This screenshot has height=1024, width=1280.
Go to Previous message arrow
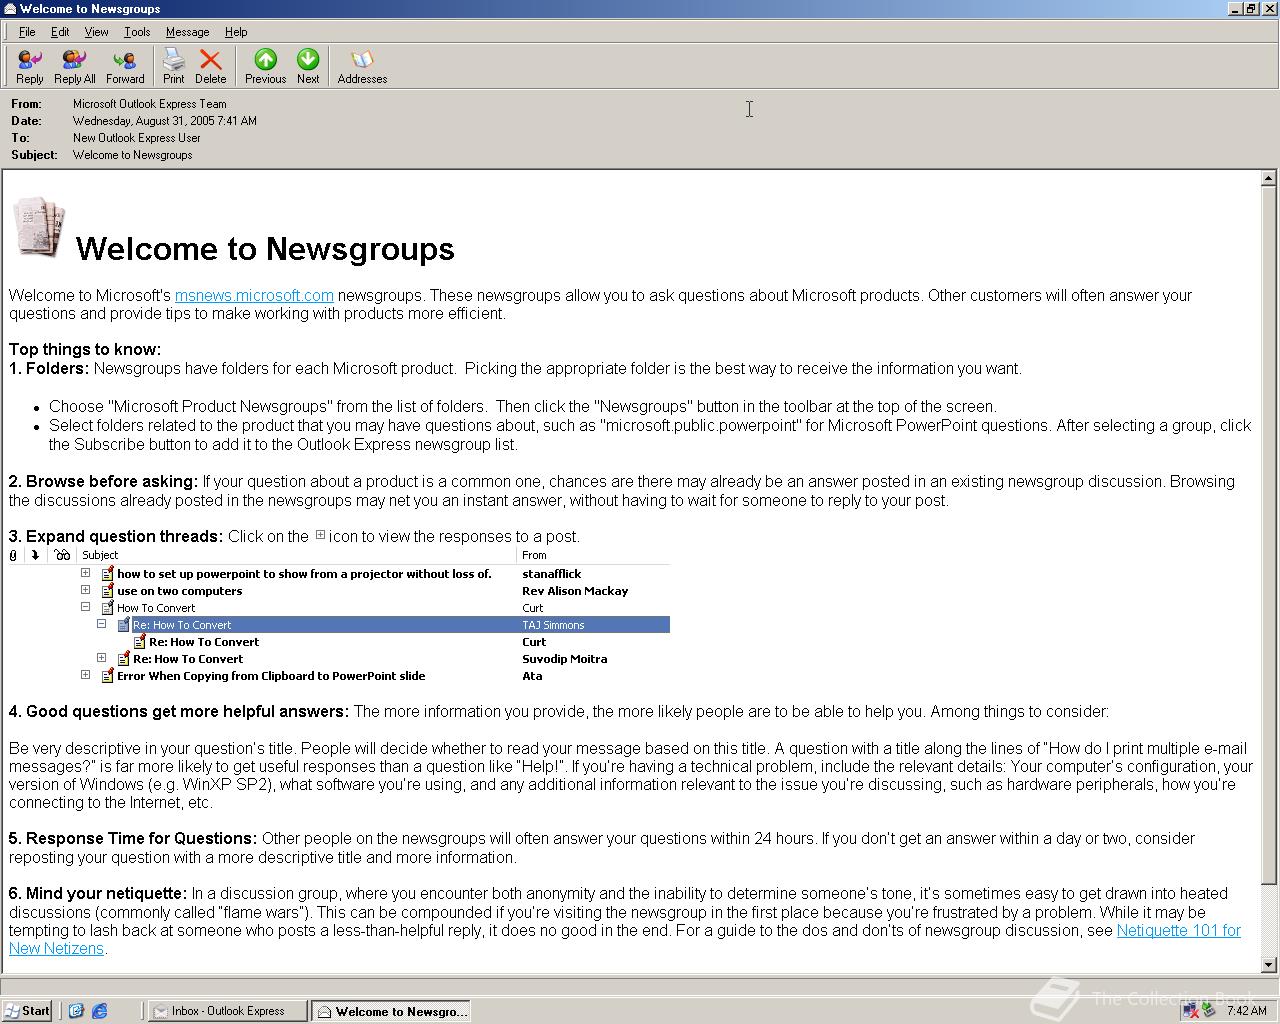[x=265, y=67]
